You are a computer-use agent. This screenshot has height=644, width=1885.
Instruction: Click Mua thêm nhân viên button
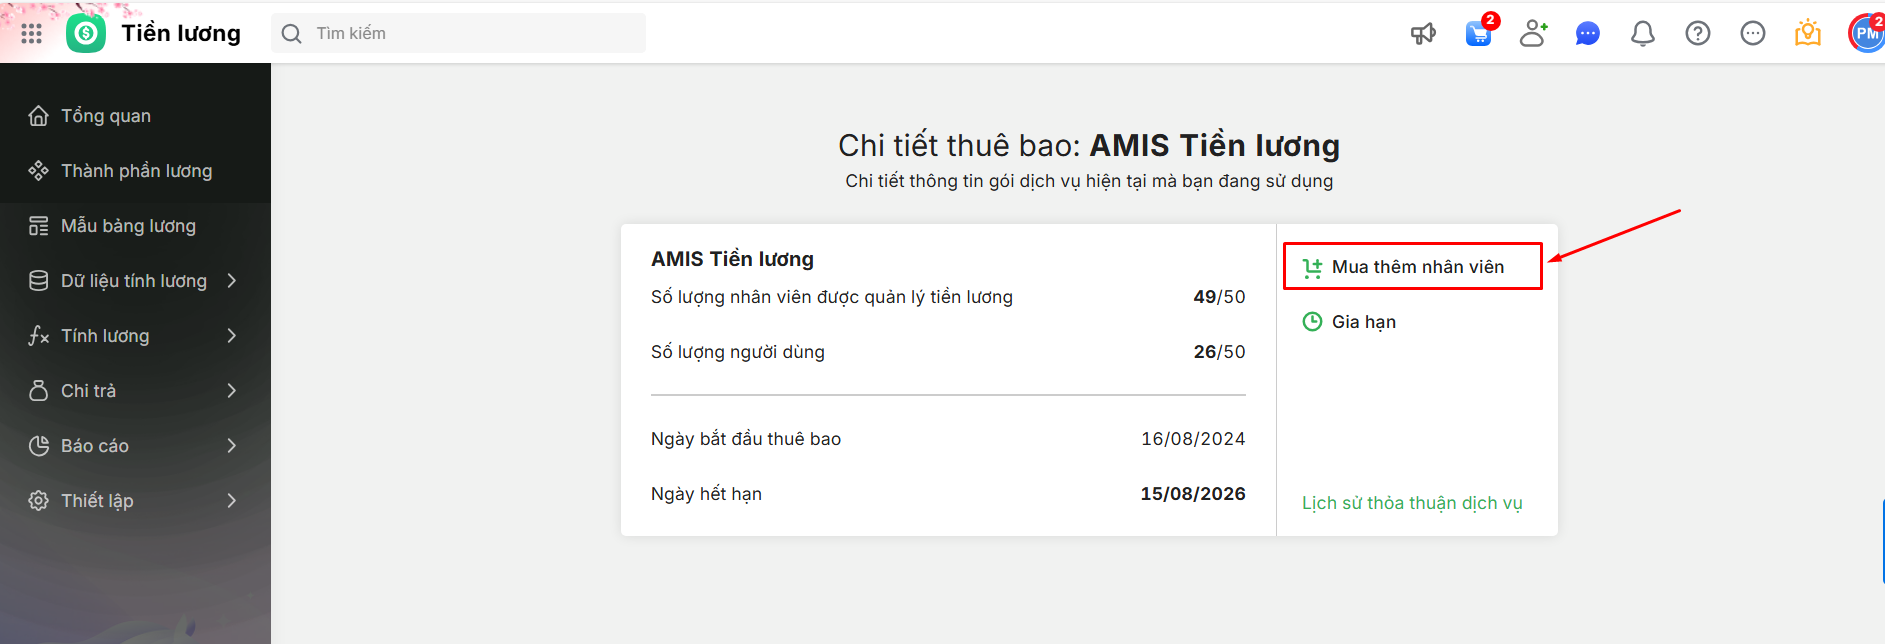pos(1412,267)
